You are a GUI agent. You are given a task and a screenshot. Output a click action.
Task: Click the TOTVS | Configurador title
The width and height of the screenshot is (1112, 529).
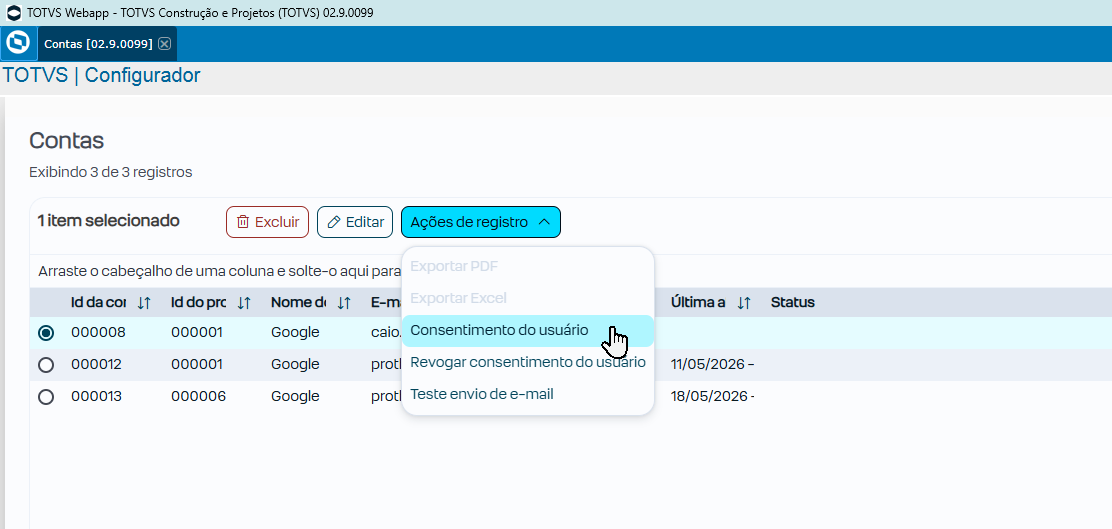click(101, 75)
